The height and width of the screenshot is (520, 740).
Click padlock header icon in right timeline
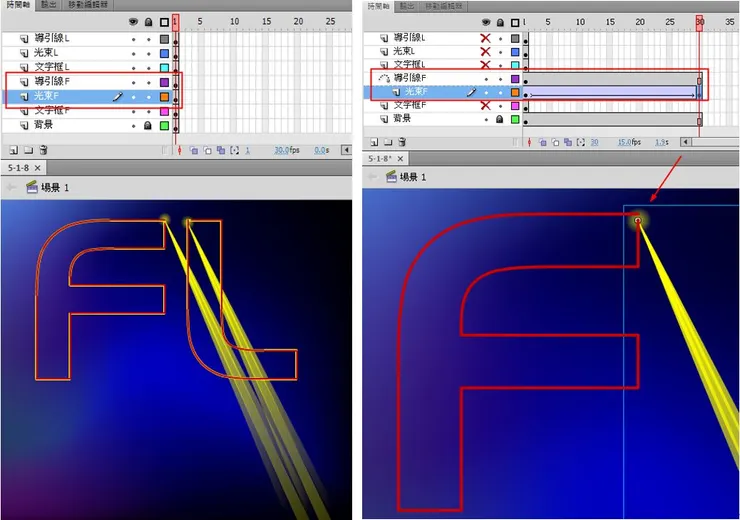tap(500, 22)
